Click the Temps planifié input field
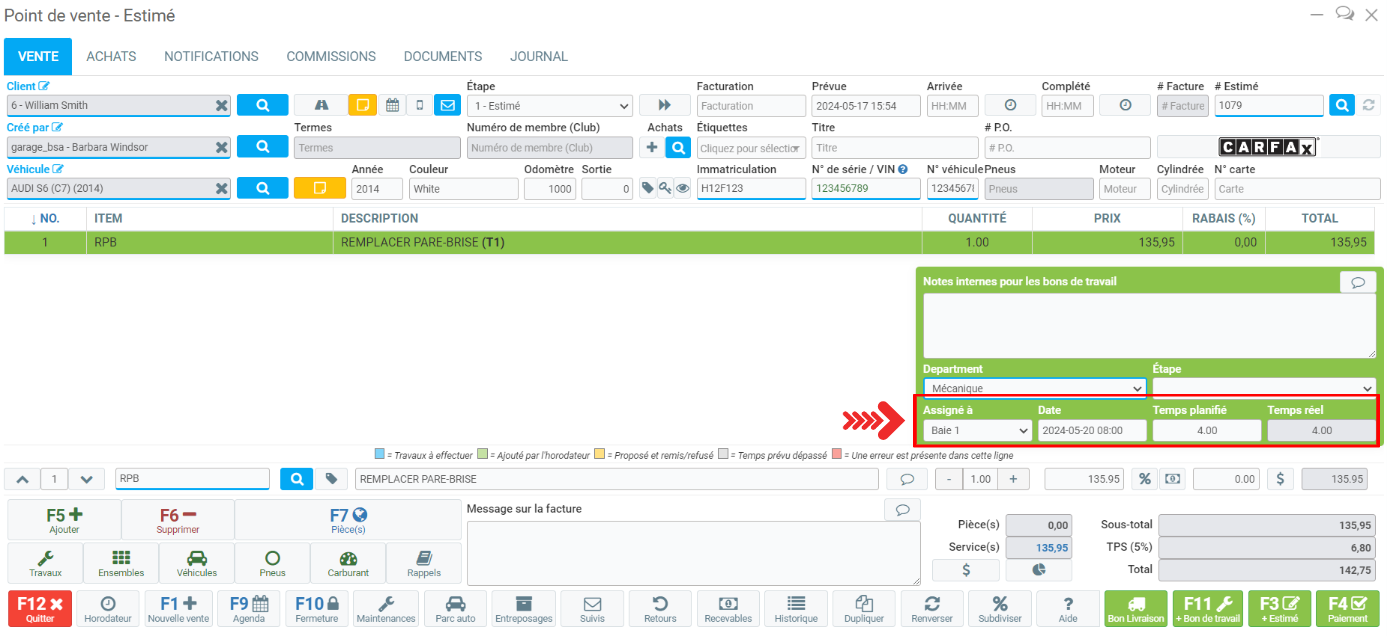 (1206, 430)
